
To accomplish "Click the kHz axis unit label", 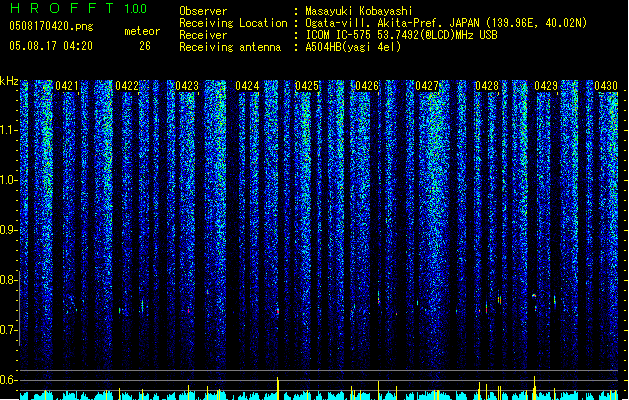I will point(9,81).
